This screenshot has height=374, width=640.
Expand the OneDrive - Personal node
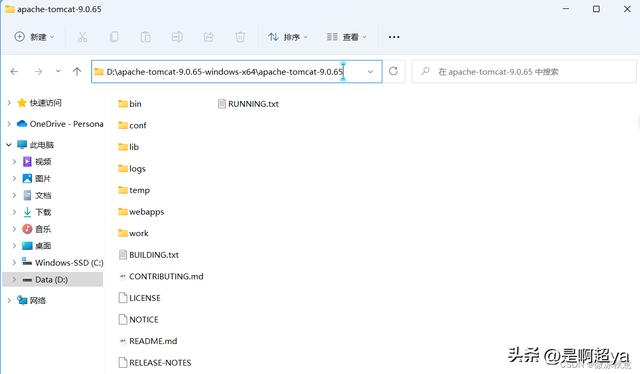tap(9, 123)
